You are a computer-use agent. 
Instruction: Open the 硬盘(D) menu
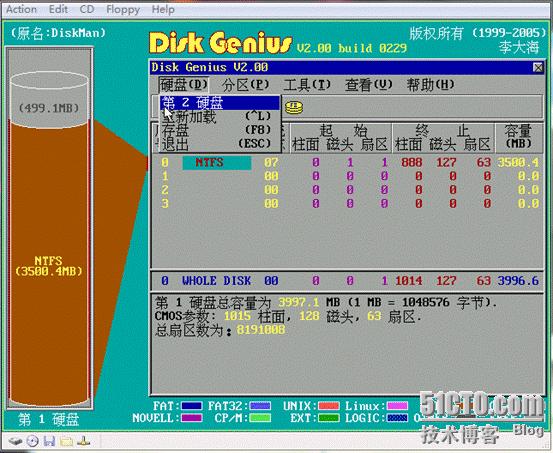coord(183,85)
